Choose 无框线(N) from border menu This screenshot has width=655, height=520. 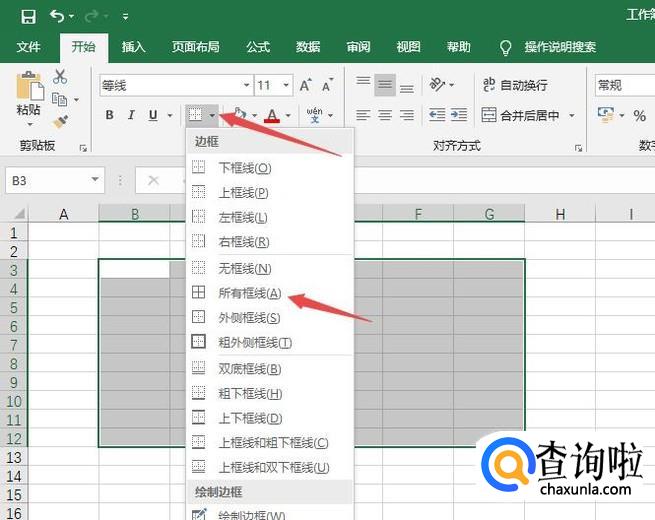point(269,268)
